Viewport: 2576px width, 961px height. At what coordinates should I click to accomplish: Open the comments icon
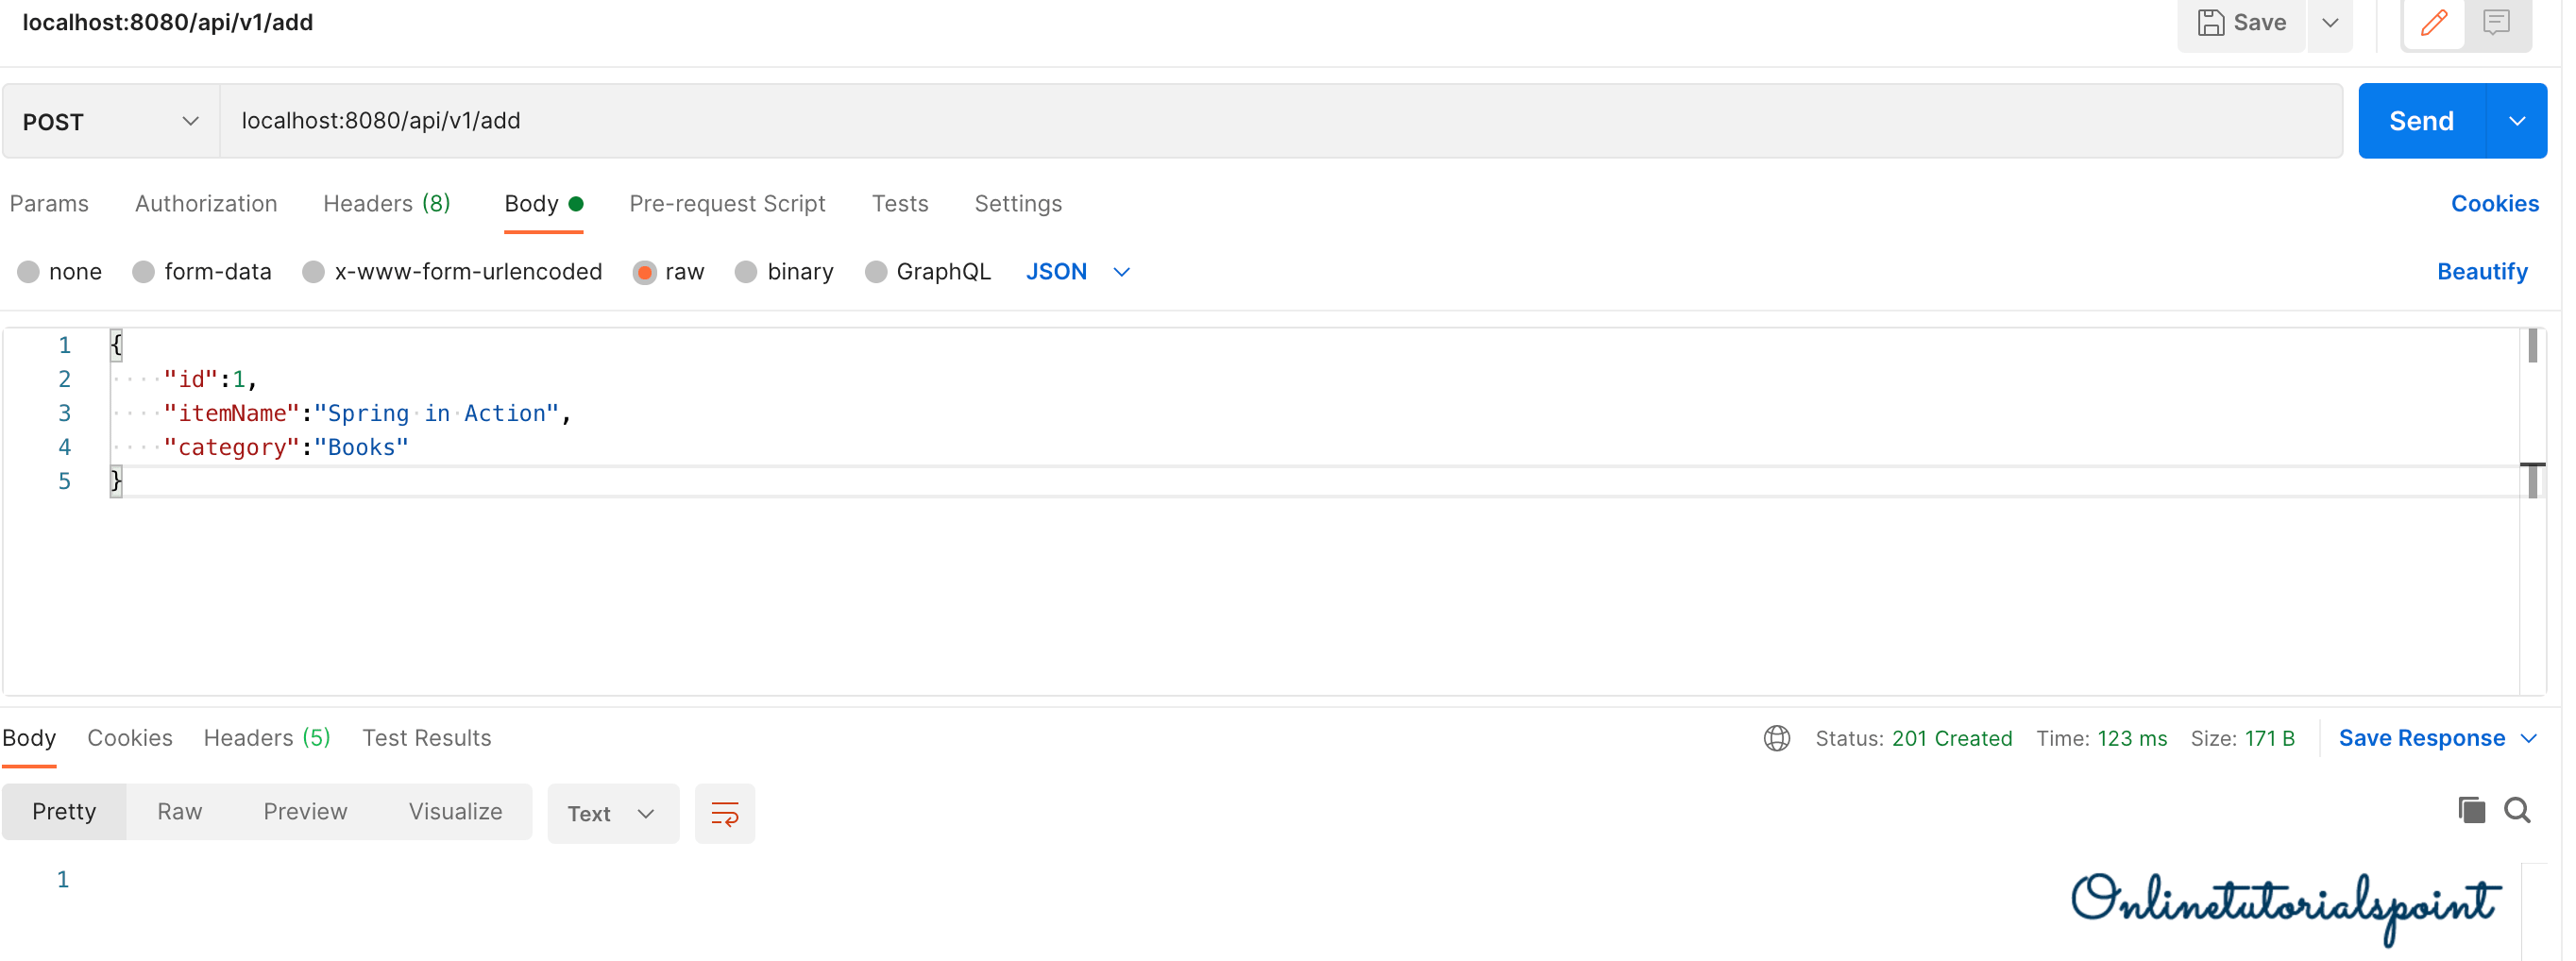[x=2496, y=23]
